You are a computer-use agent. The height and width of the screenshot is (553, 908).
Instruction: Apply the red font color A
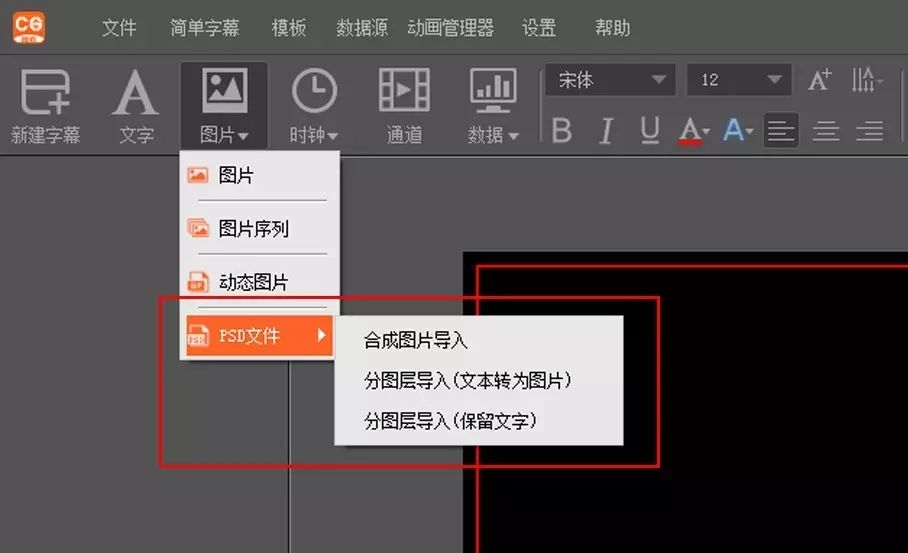[690, 130]
